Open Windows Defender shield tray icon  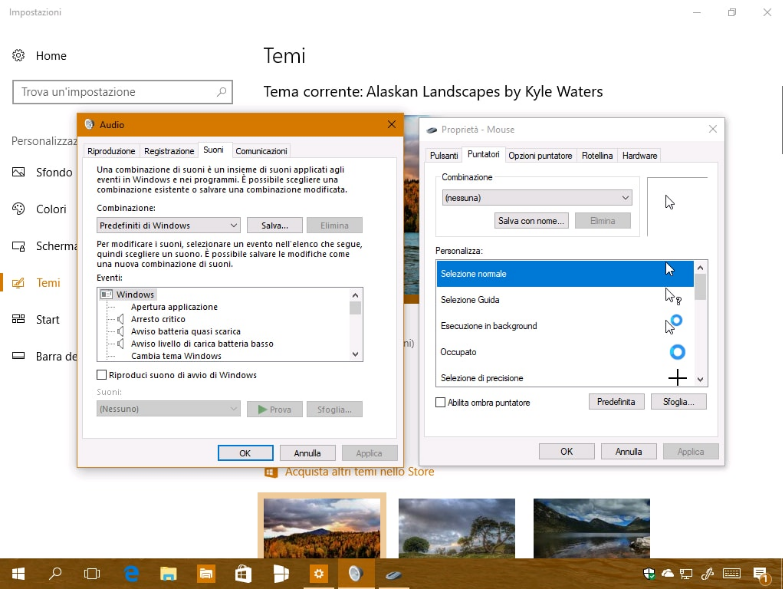pos(649,574)
